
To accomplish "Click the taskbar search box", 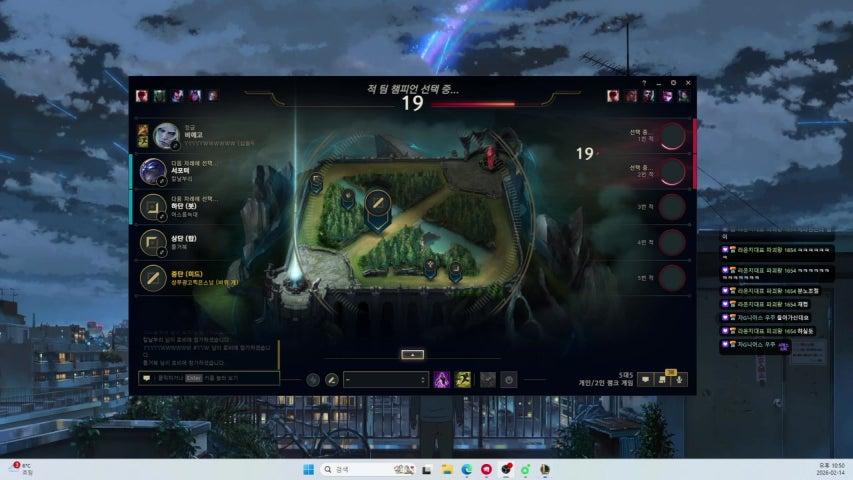I will coord(369,469).
